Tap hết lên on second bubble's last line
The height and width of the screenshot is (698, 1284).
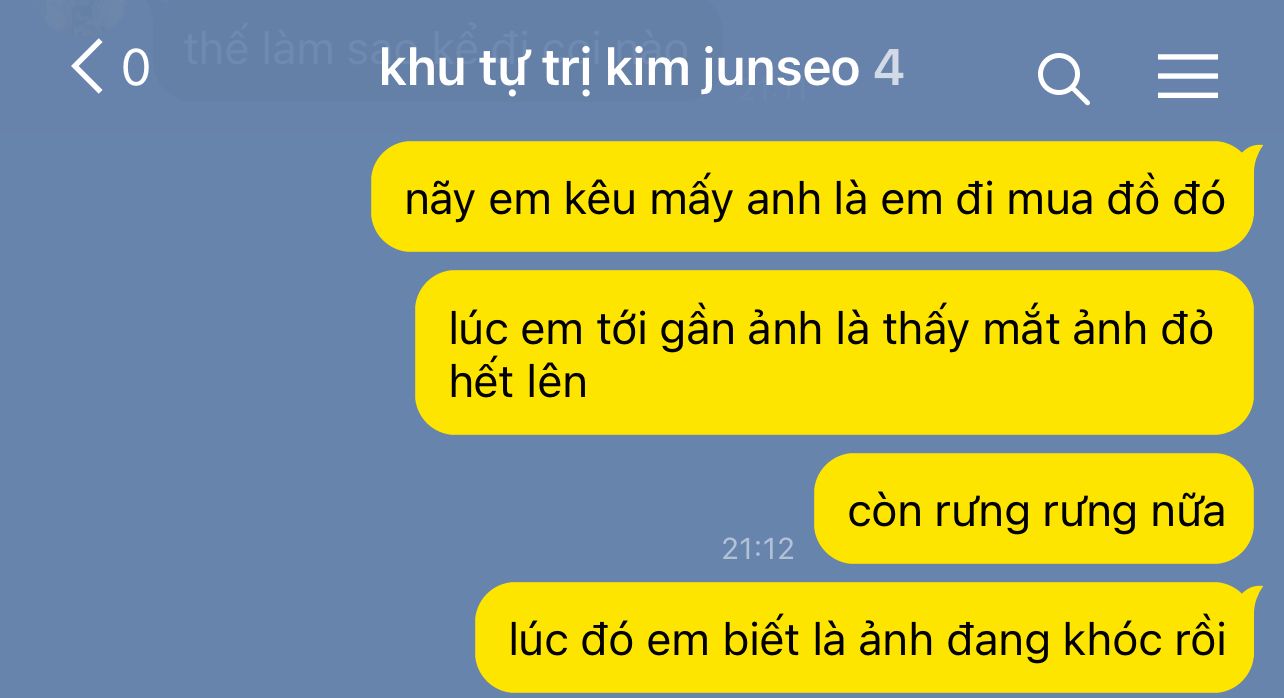click(x=518, y=381)
